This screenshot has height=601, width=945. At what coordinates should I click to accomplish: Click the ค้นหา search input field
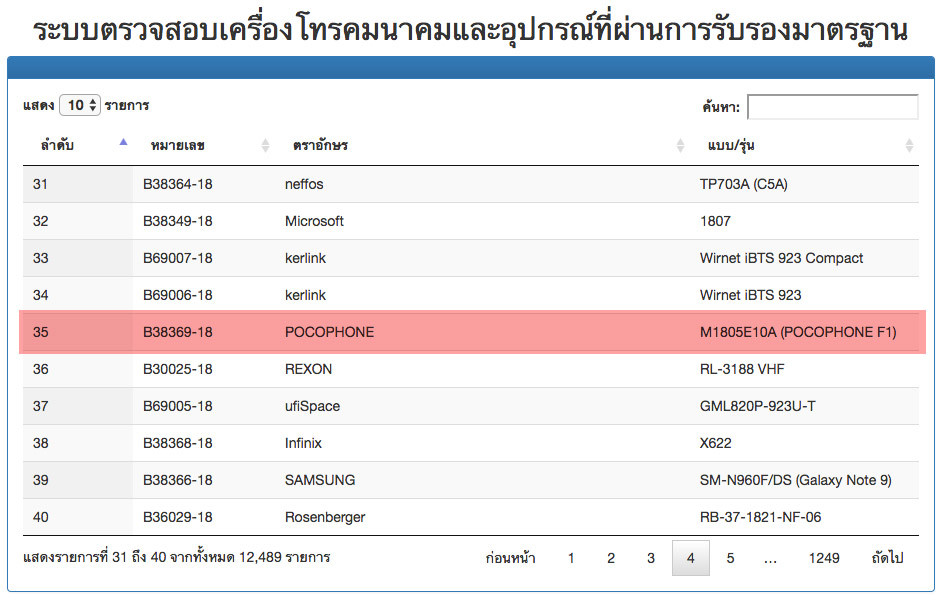[832, 107]
